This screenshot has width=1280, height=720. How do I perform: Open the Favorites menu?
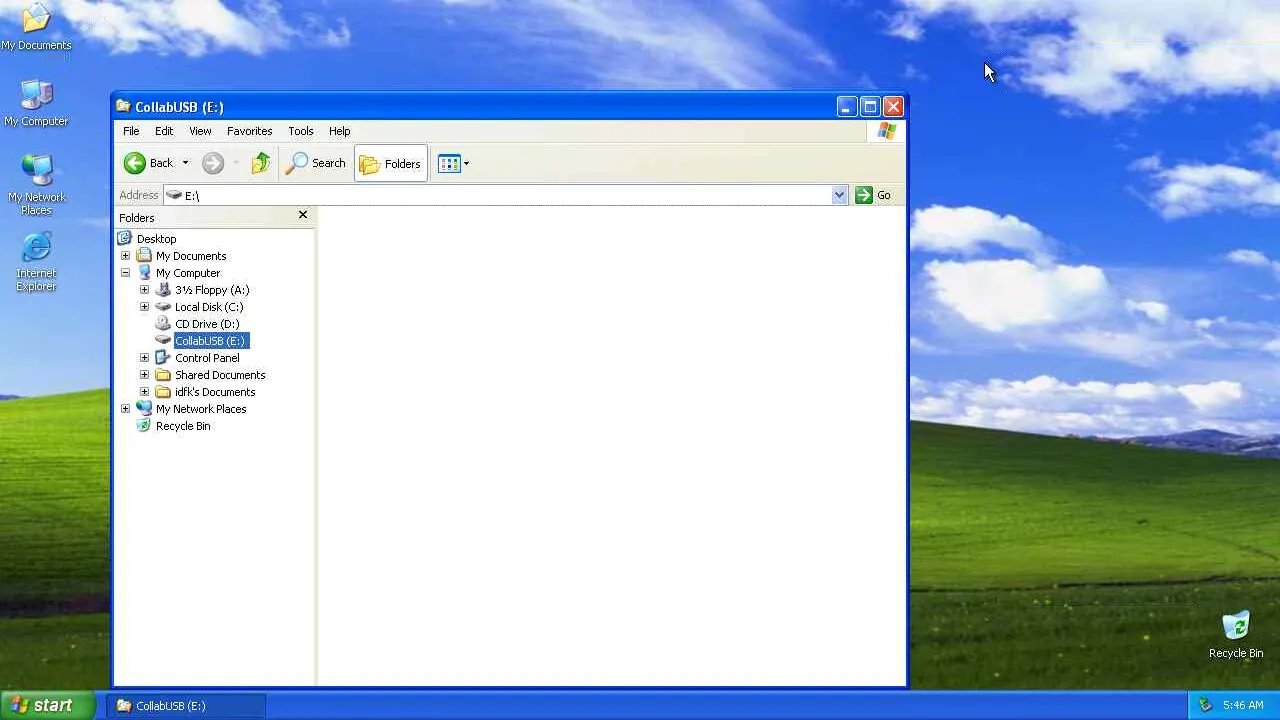pyautogui.click(x=250, y=131)
